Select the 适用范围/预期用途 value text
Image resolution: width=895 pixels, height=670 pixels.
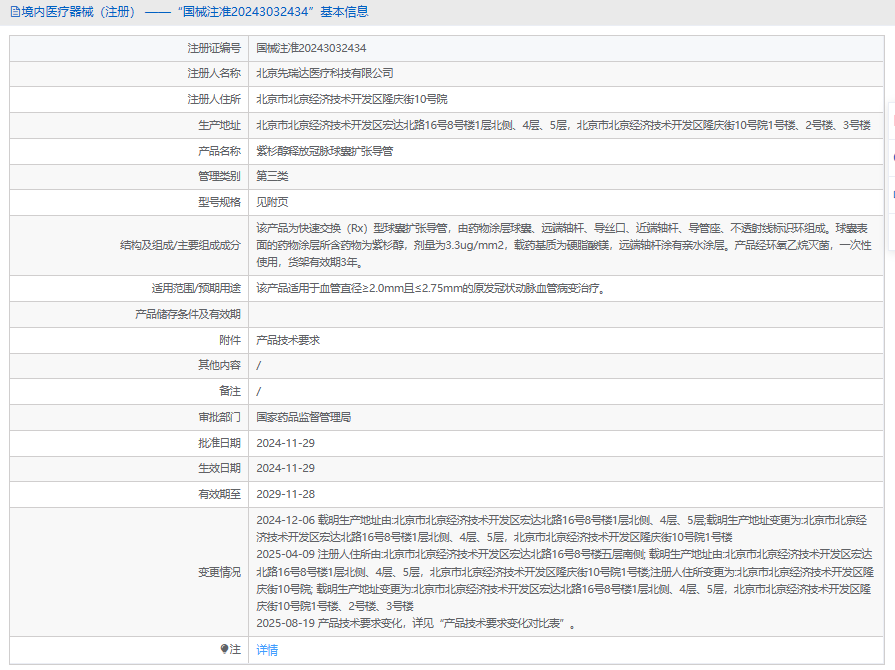pos(431,289)
